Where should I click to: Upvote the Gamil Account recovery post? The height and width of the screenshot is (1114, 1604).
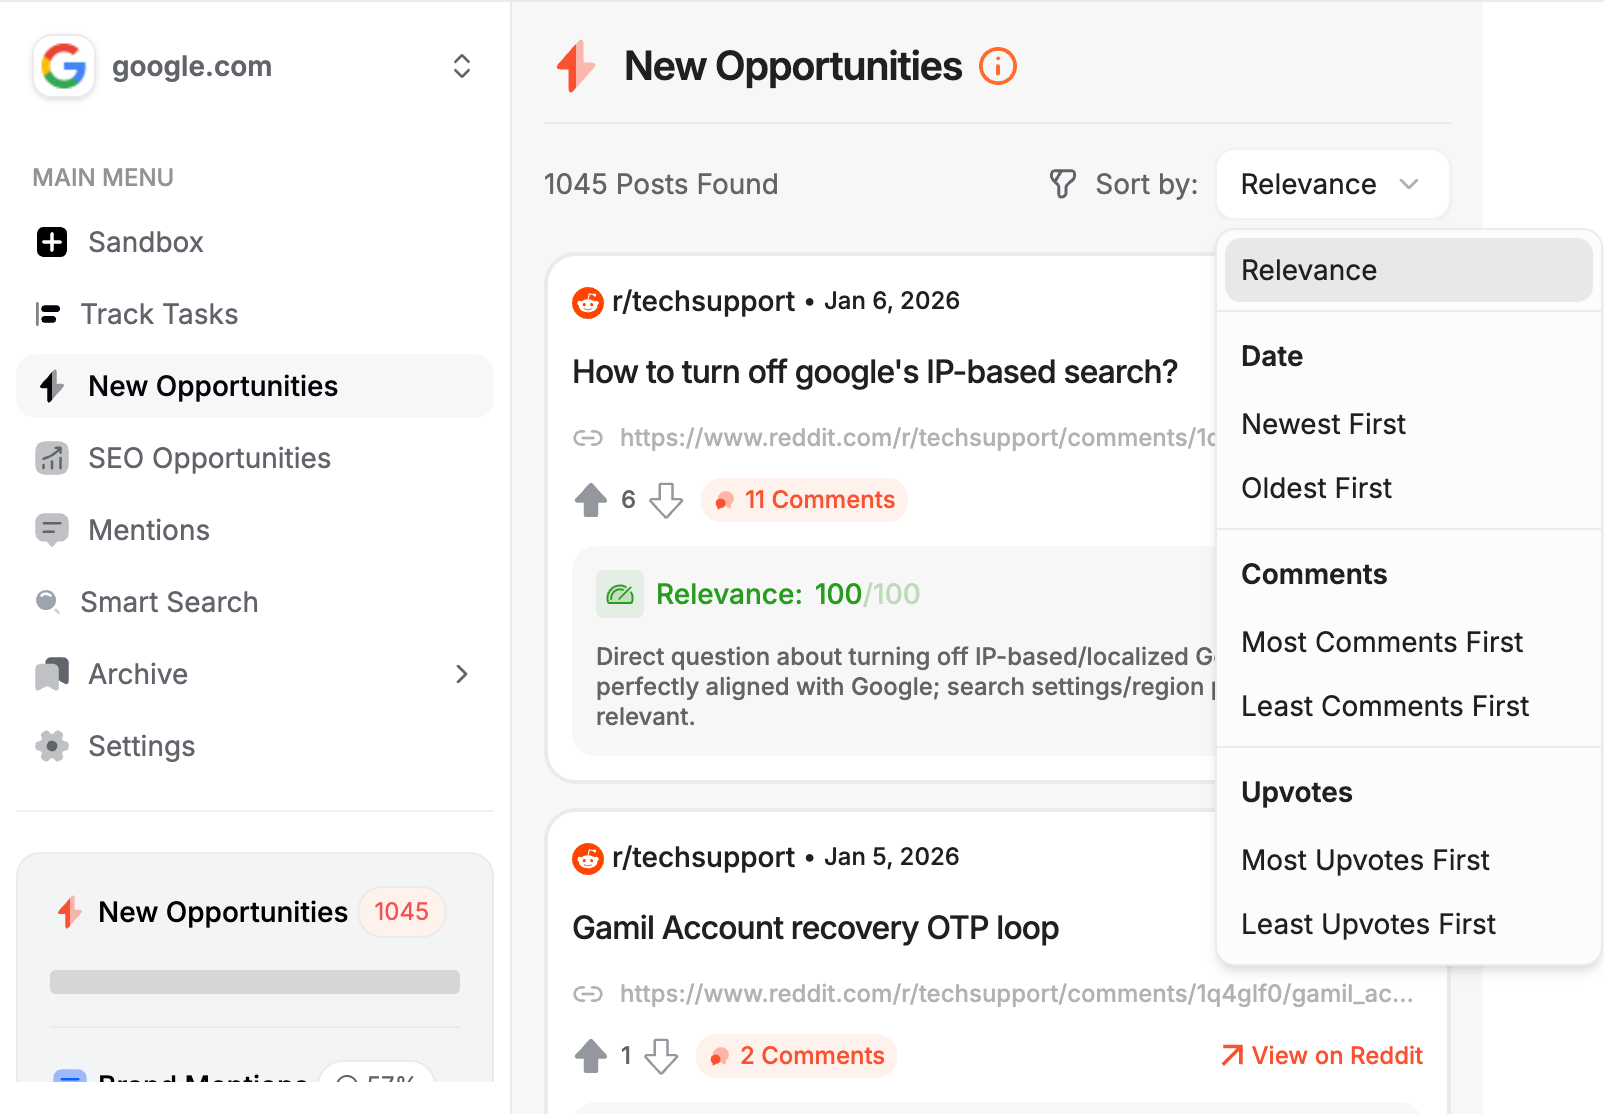[591, 1056]
